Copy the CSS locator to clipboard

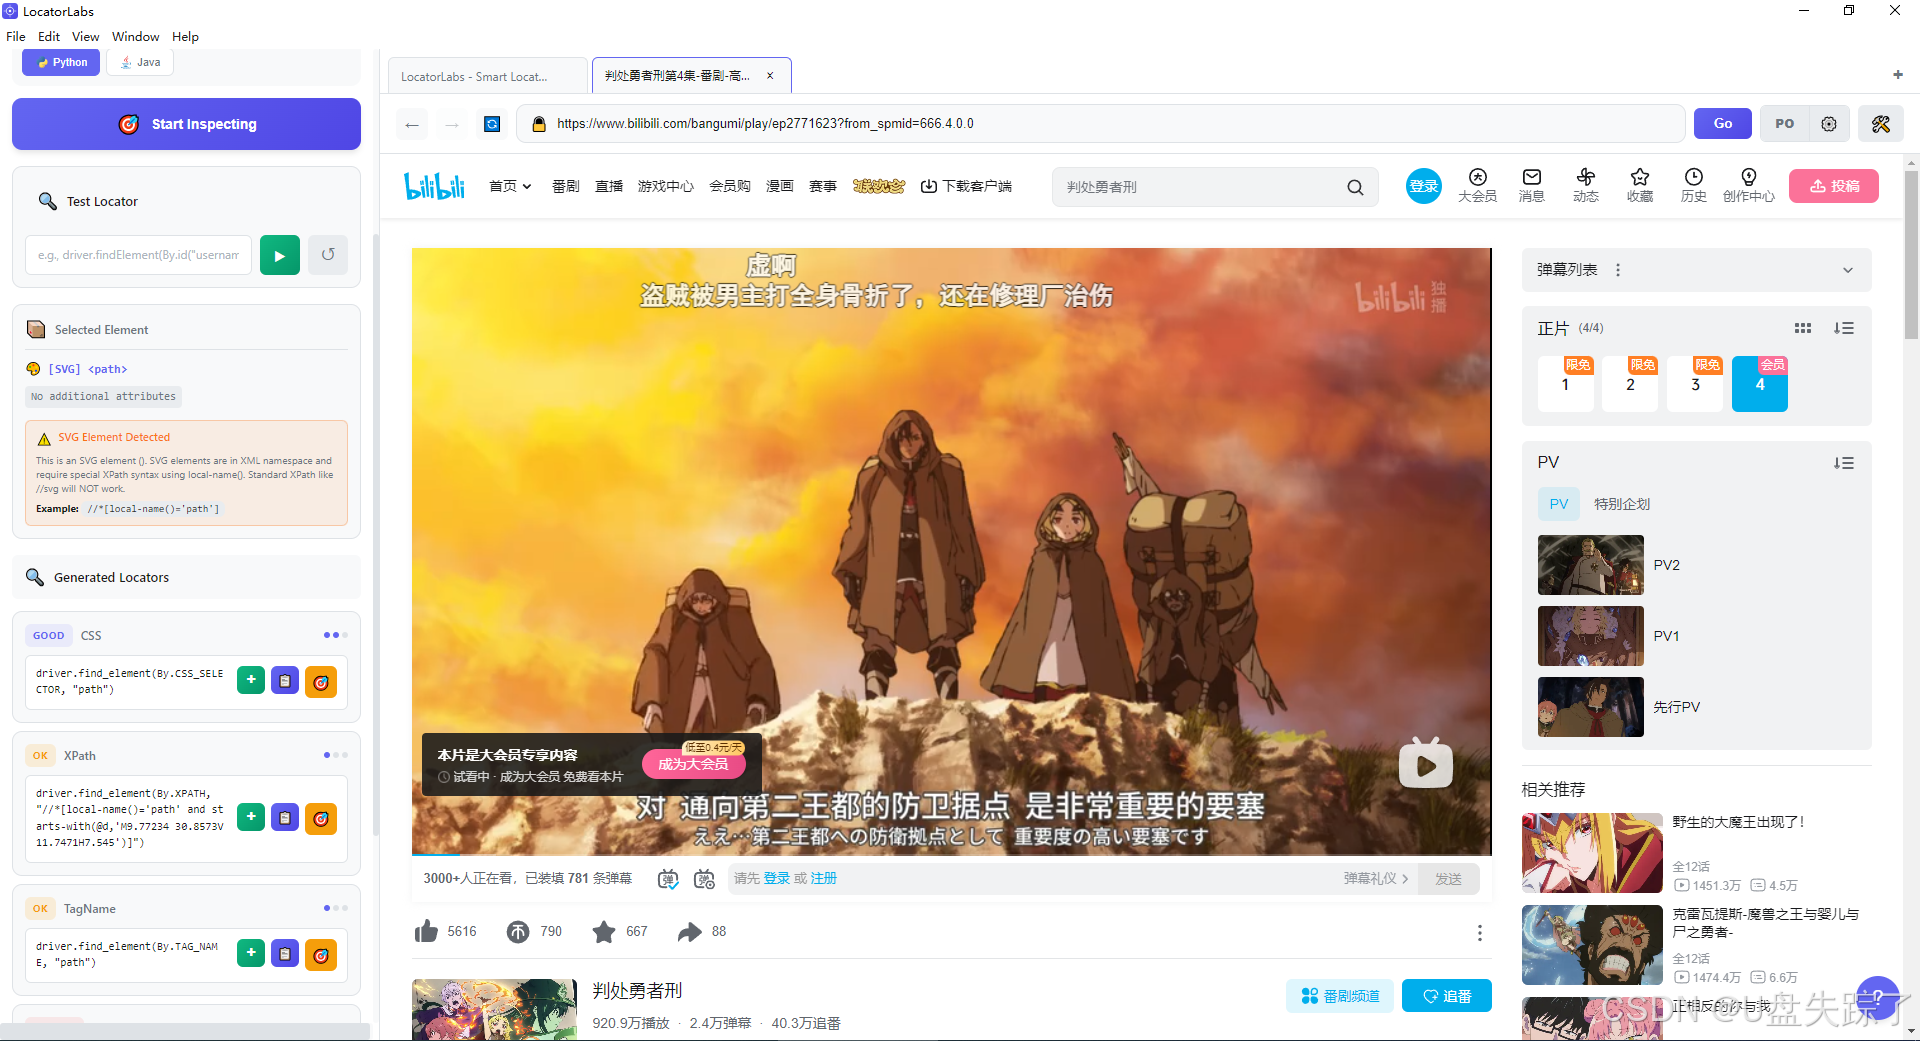285,681
